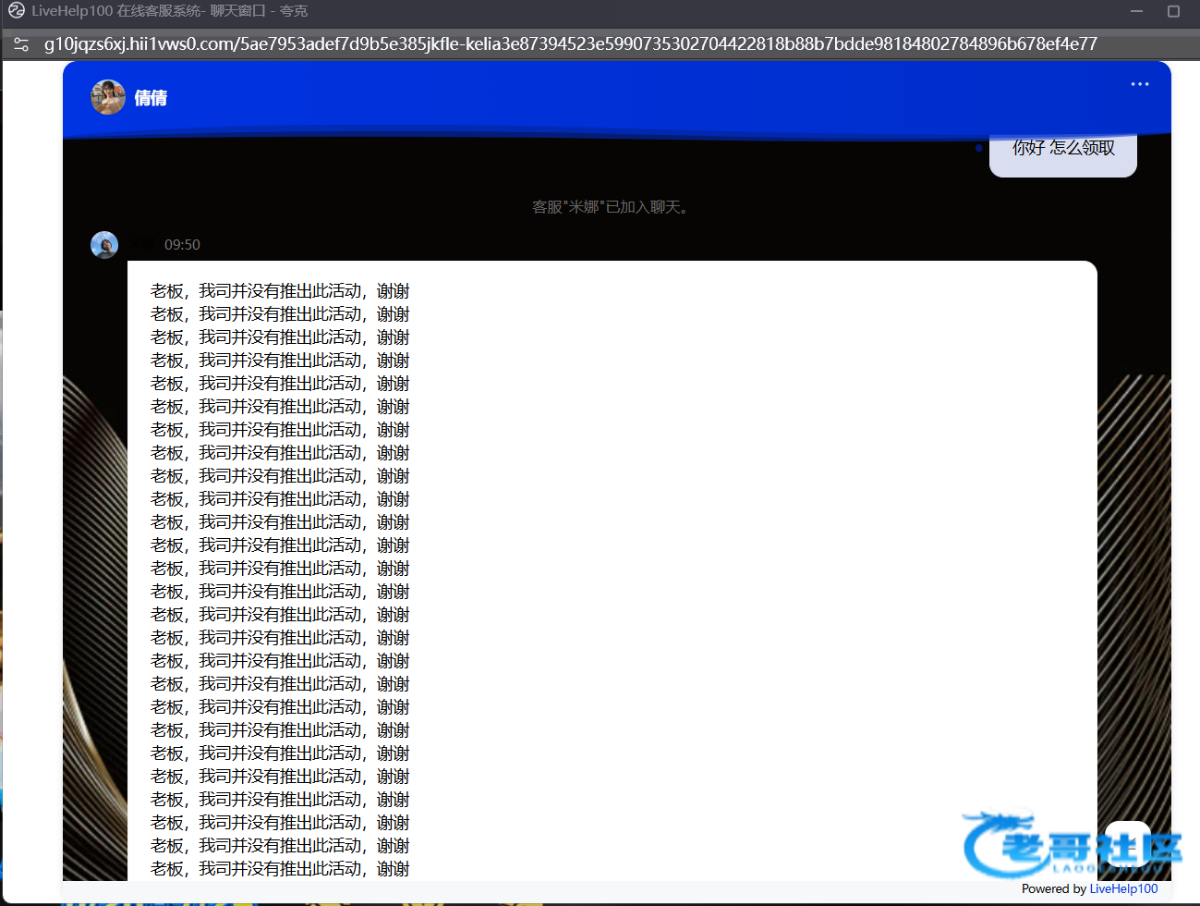Image resolution: width=1200 pixels, height=906 pixels.
Task: Click the '客服"米娜"已加入聊天' system notice
Action: pyautogui.click(x=610, y=208)
